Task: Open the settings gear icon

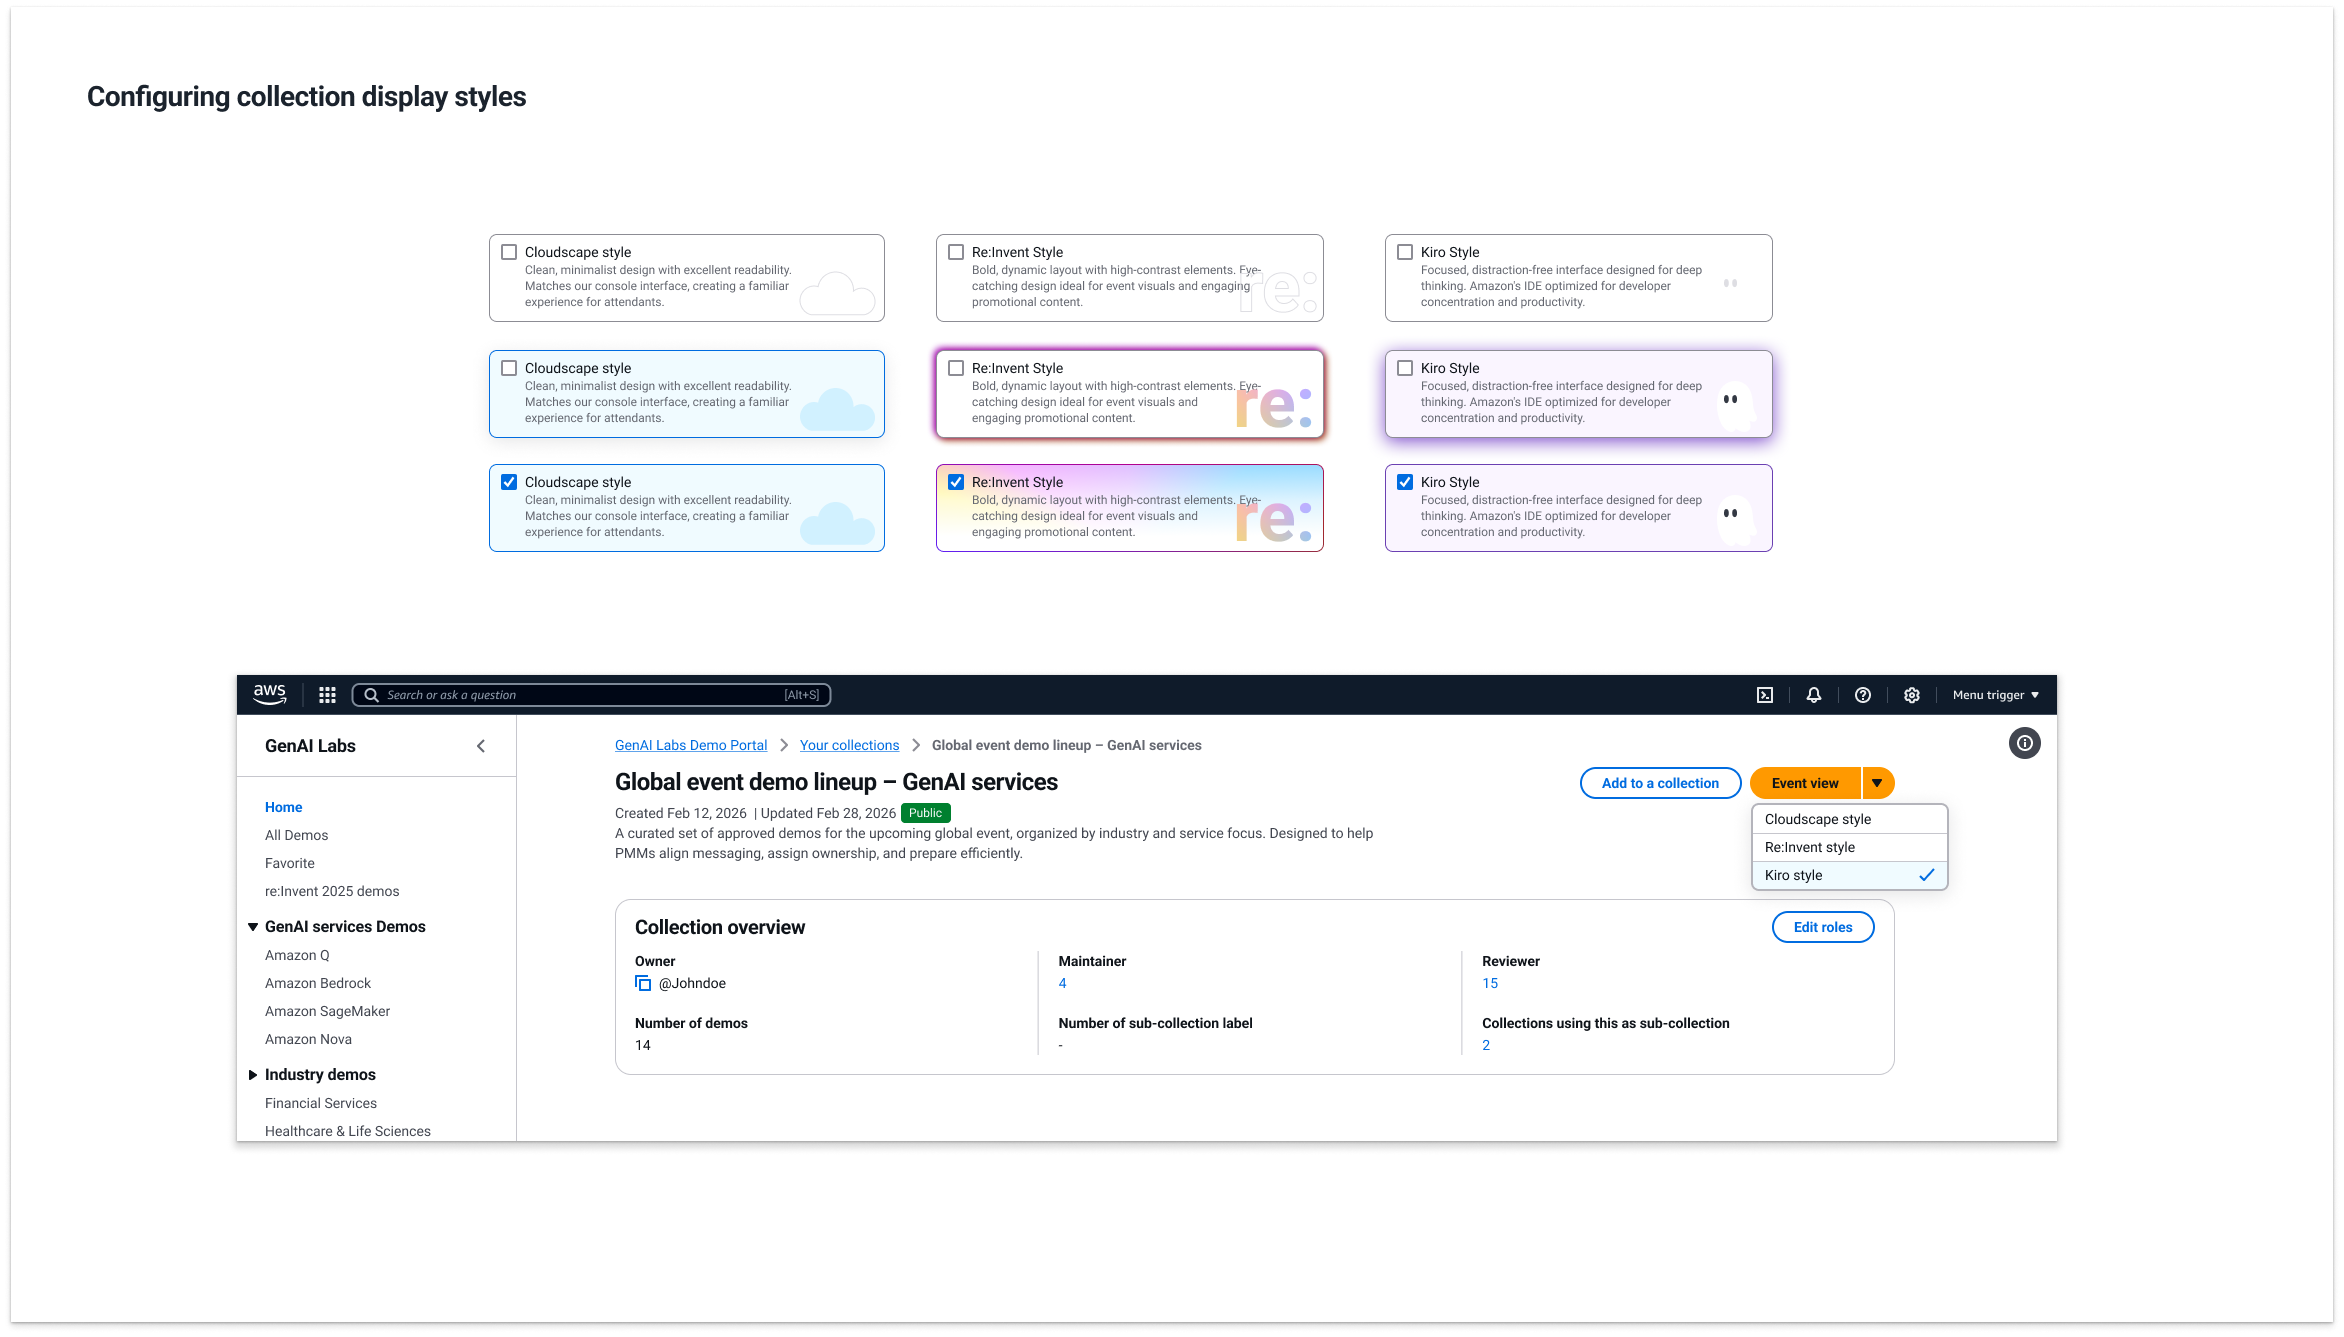Action: tap(1912, 695)
